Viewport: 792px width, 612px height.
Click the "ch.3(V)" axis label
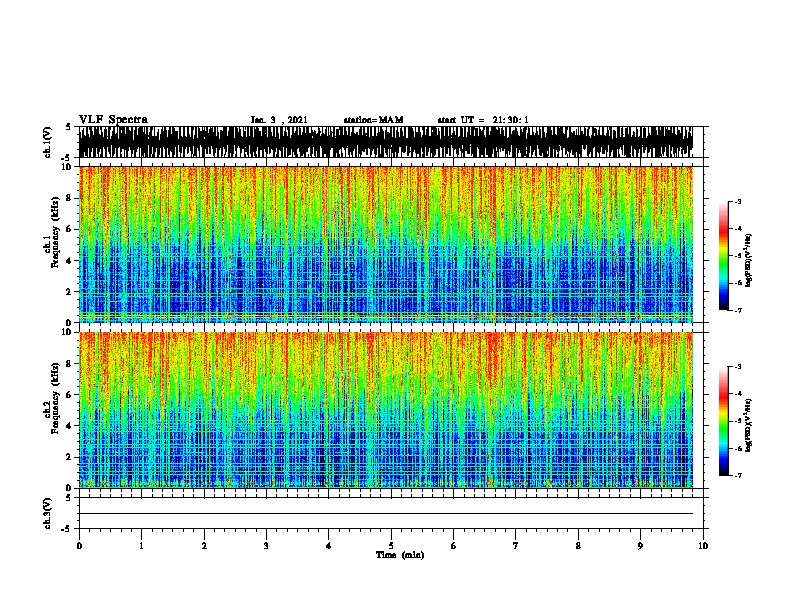point(47,513)
